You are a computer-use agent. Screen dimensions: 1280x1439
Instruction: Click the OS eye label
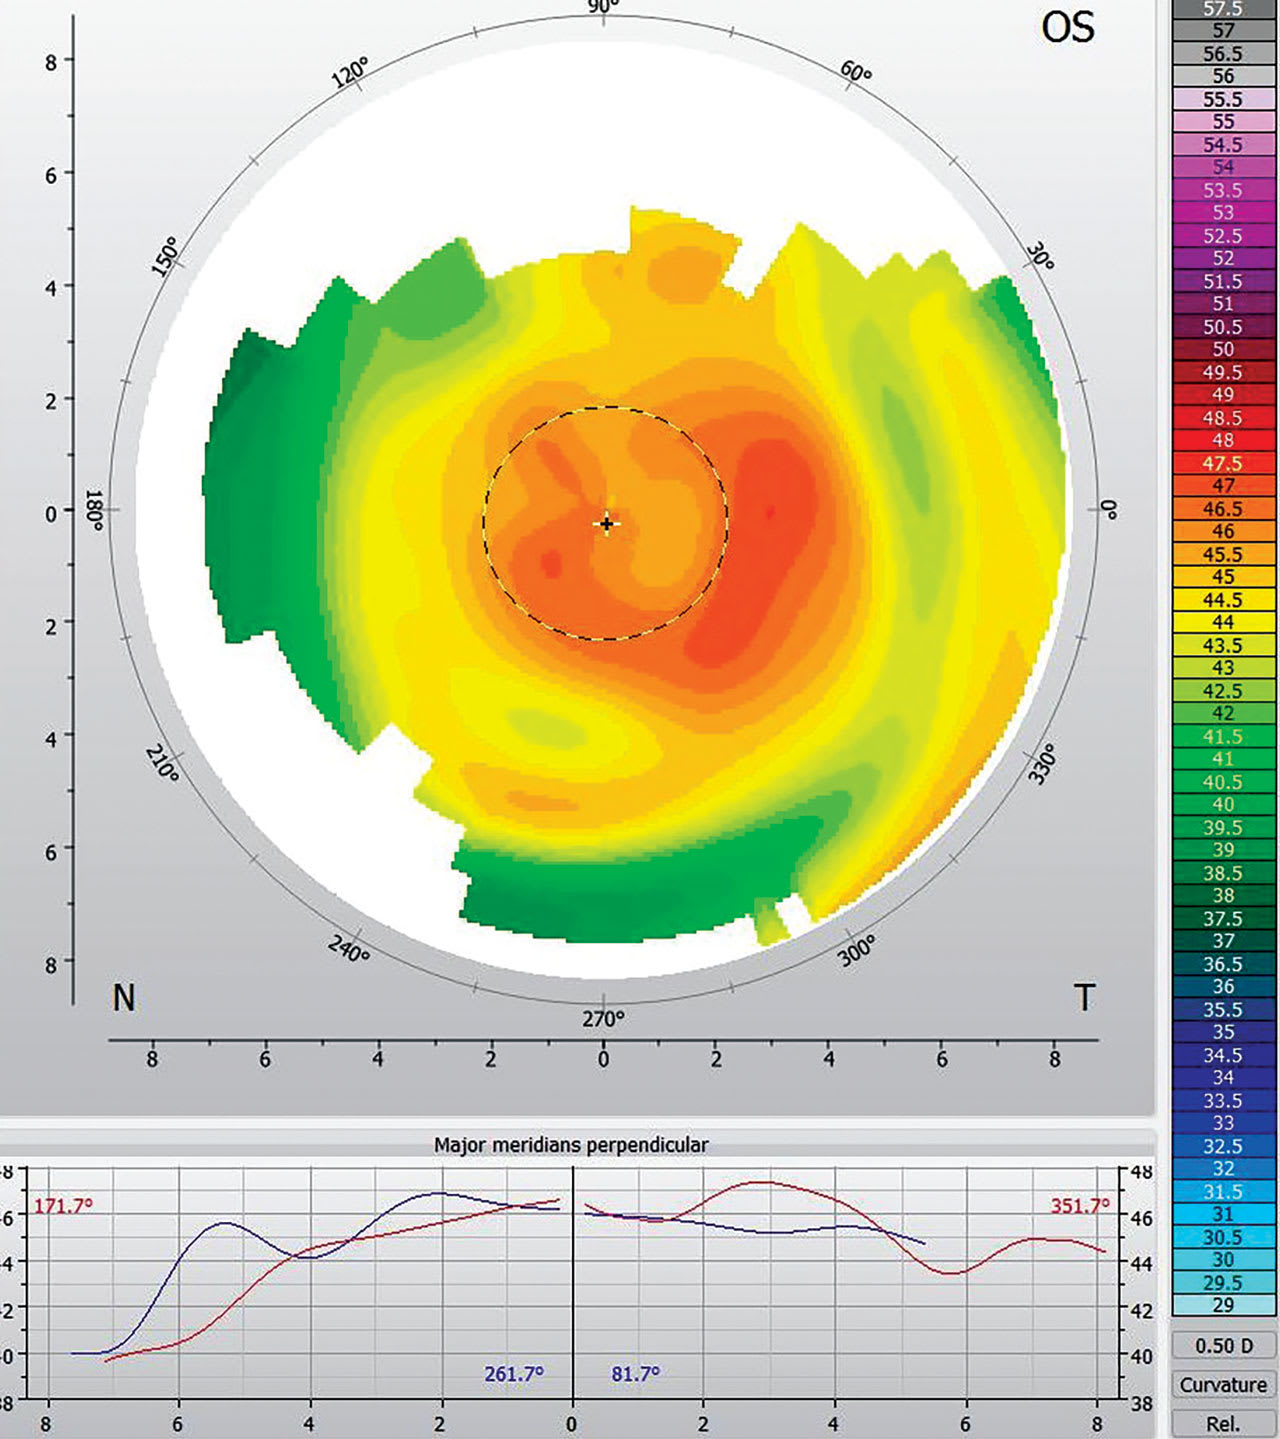pos(1068,27)
